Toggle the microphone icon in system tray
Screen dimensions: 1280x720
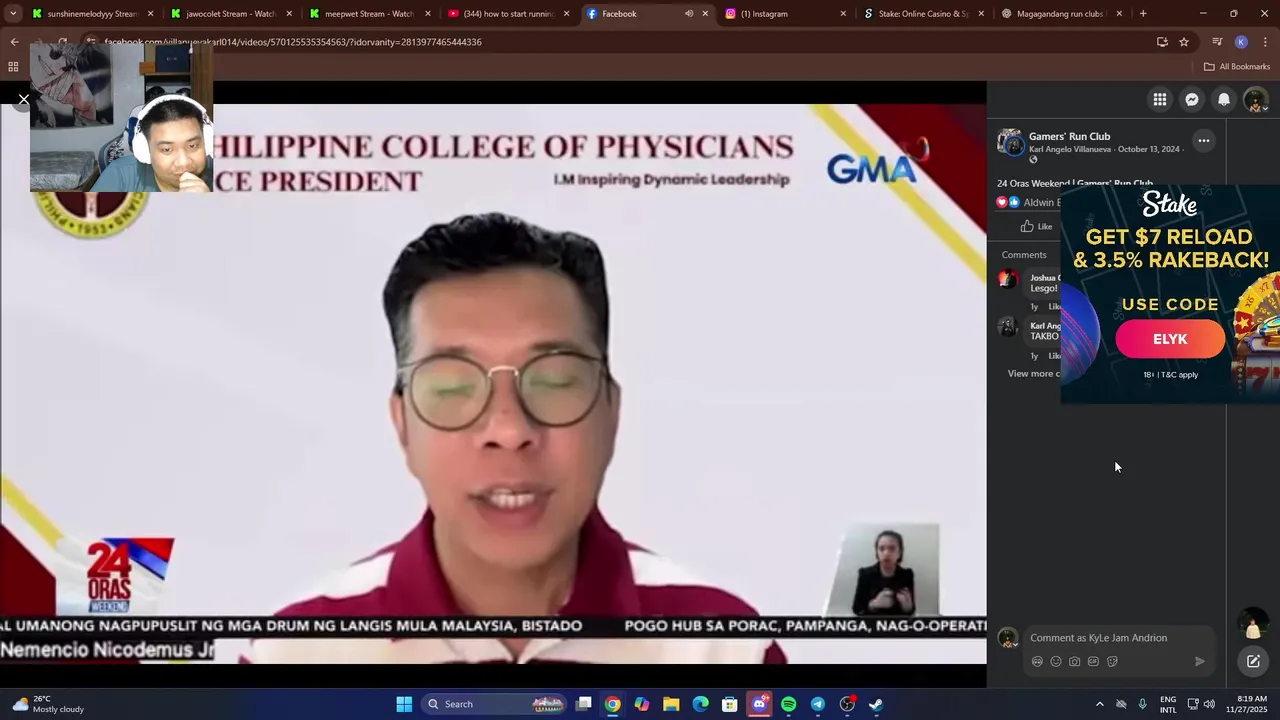click(x=1143, y=704)
